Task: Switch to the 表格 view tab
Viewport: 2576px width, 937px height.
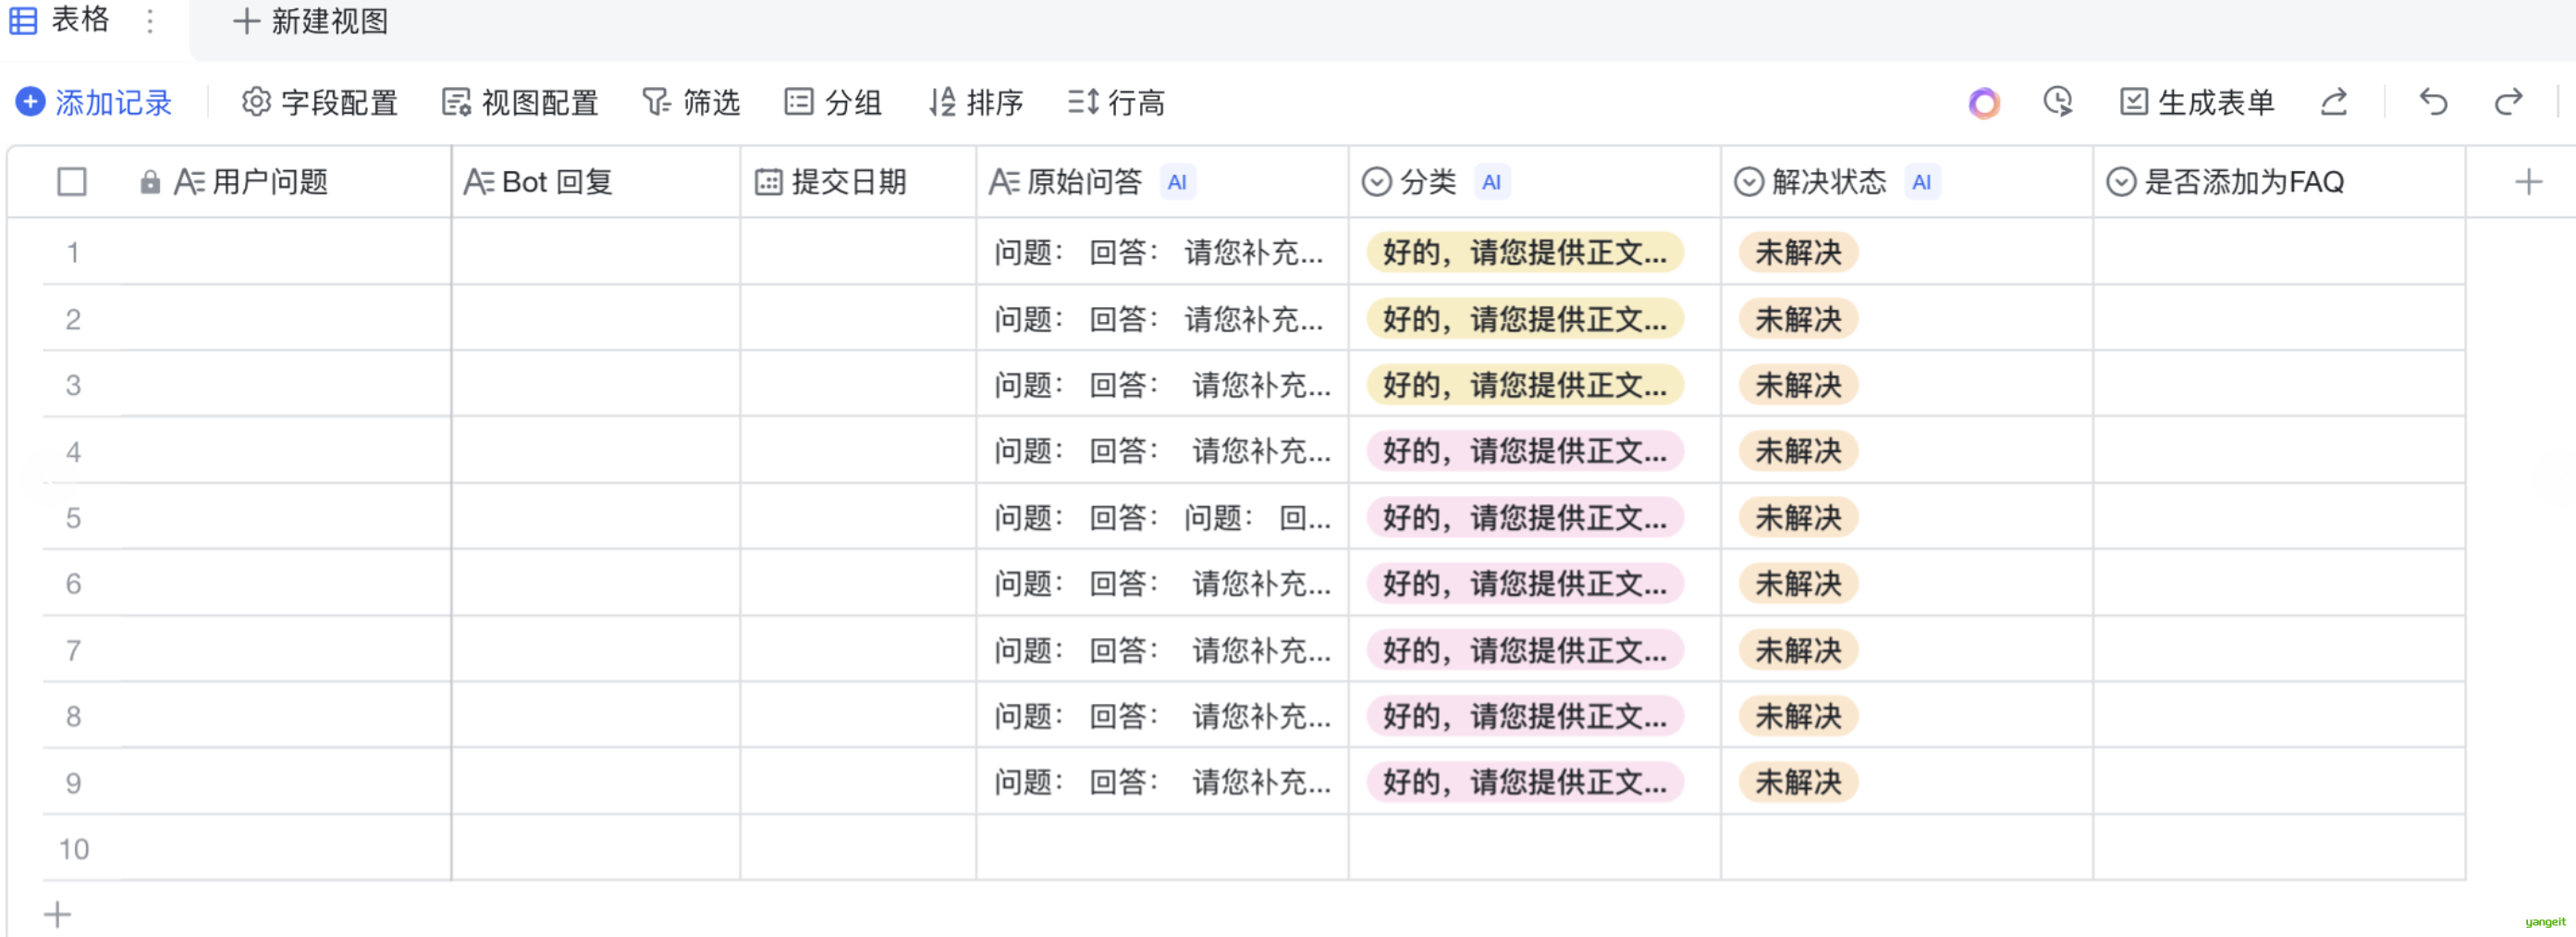Action: 60,21
